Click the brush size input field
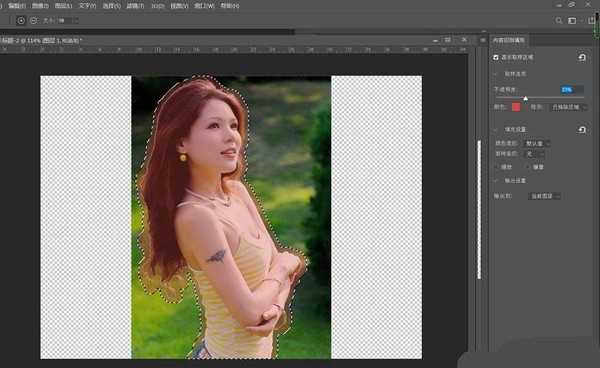Viewport: 600px width, 368px height. [x=67, y=21]
